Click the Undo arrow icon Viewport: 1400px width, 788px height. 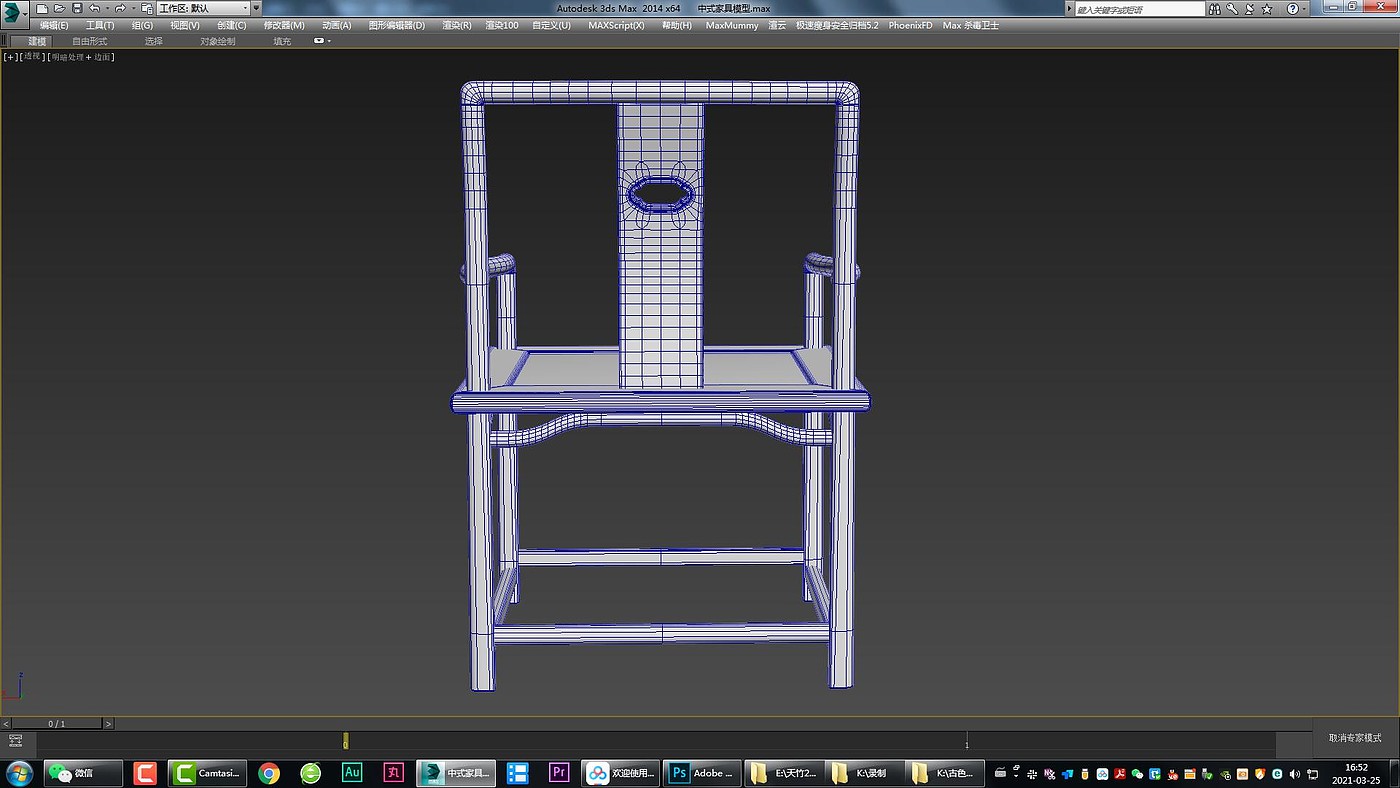tap(95, 8)
